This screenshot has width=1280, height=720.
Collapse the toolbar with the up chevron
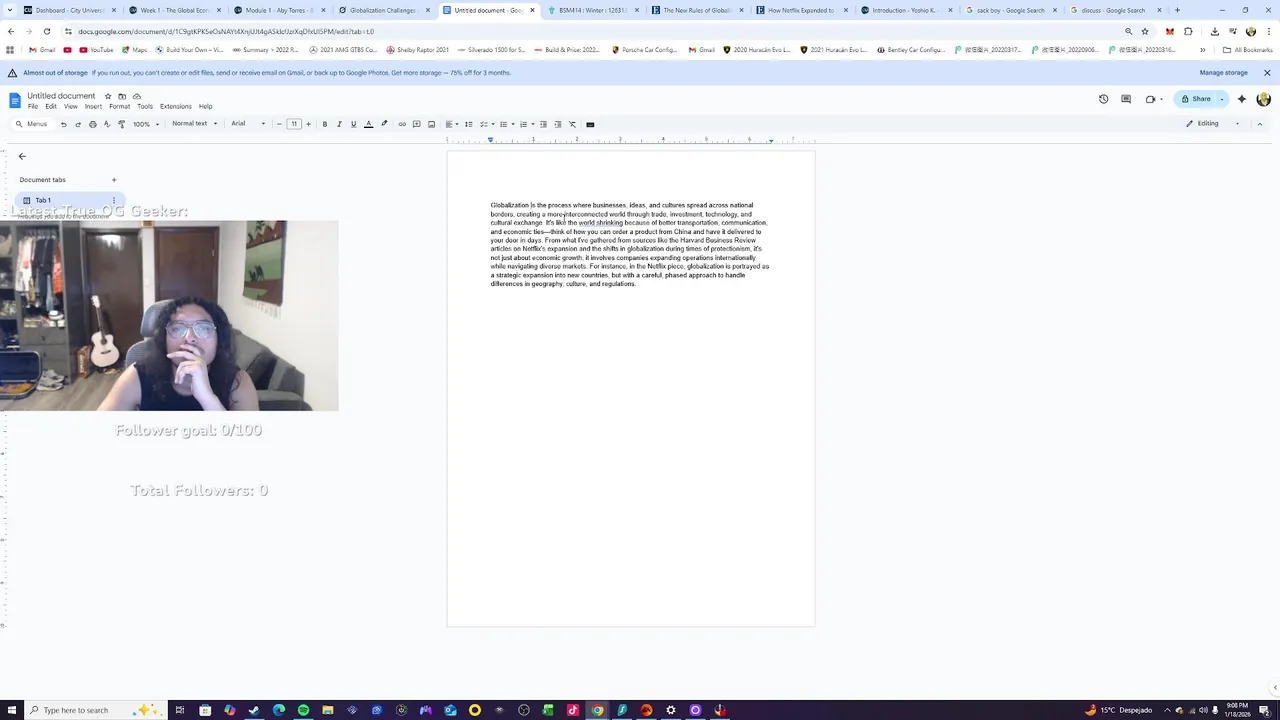pyautogui.click(x=1260, y=124)
